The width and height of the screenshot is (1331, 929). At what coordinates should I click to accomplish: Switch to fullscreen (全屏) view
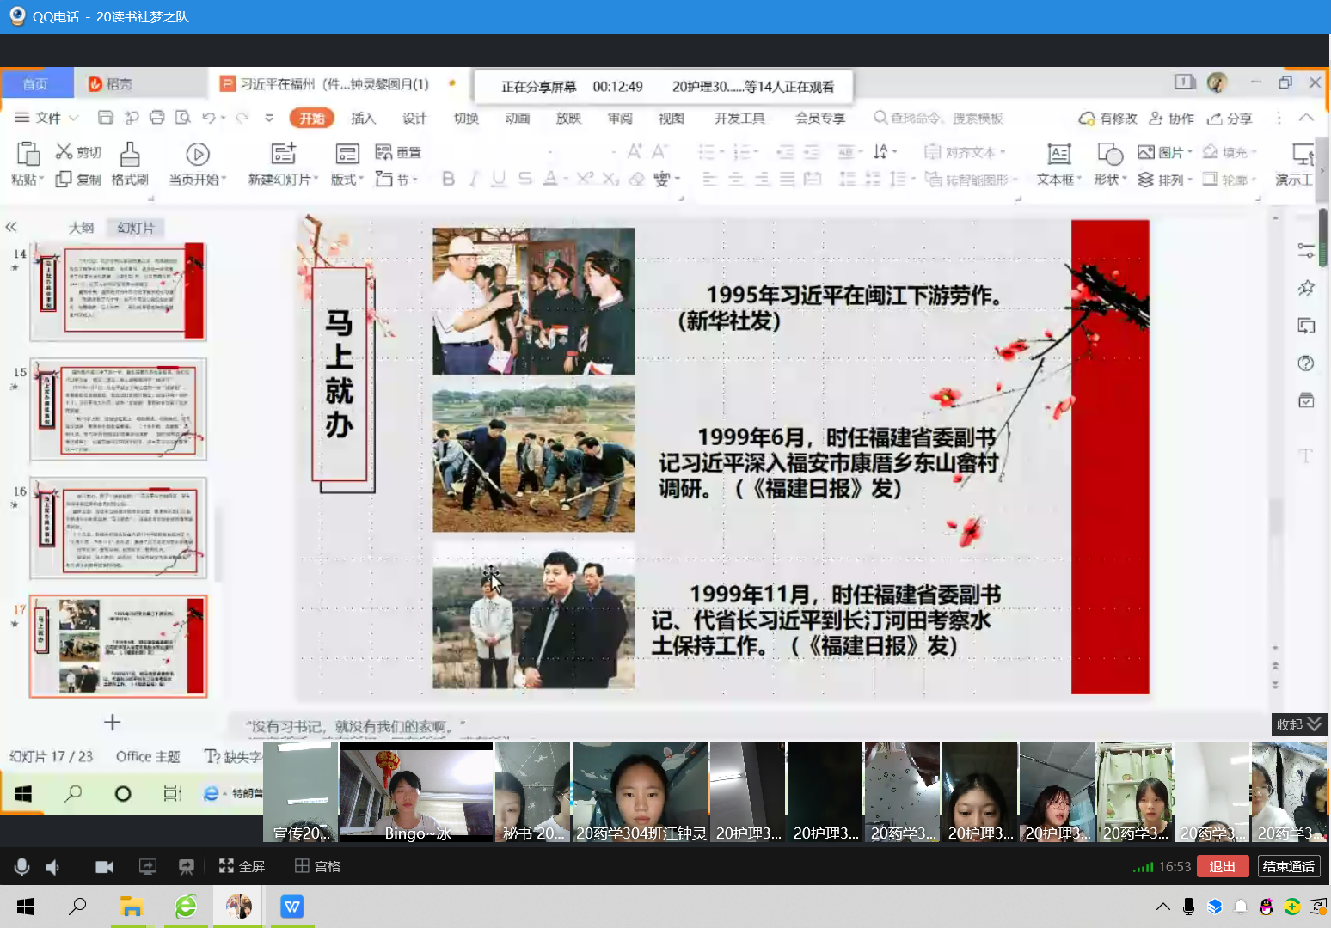click(x=241, y=866)
